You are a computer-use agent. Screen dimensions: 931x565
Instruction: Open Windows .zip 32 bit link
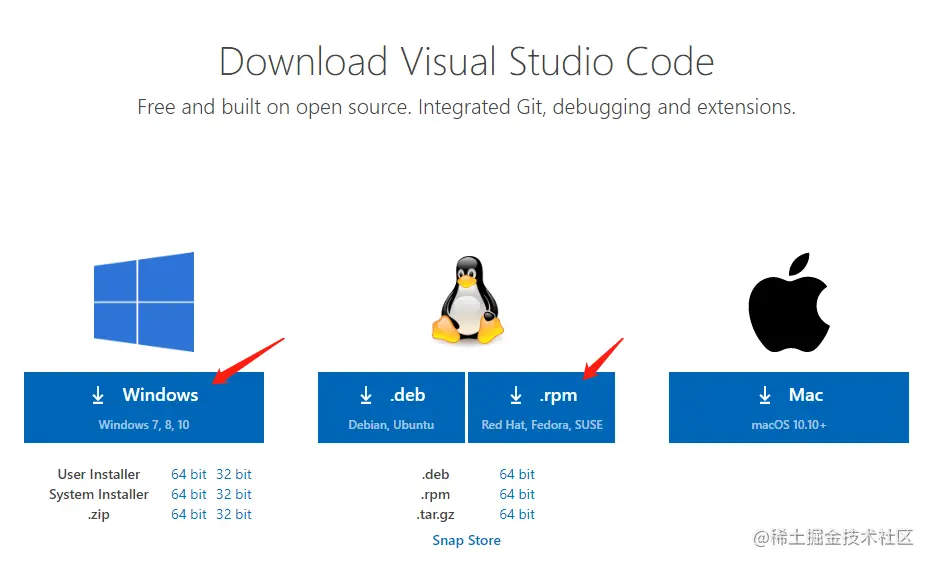(x=233, y=514)
